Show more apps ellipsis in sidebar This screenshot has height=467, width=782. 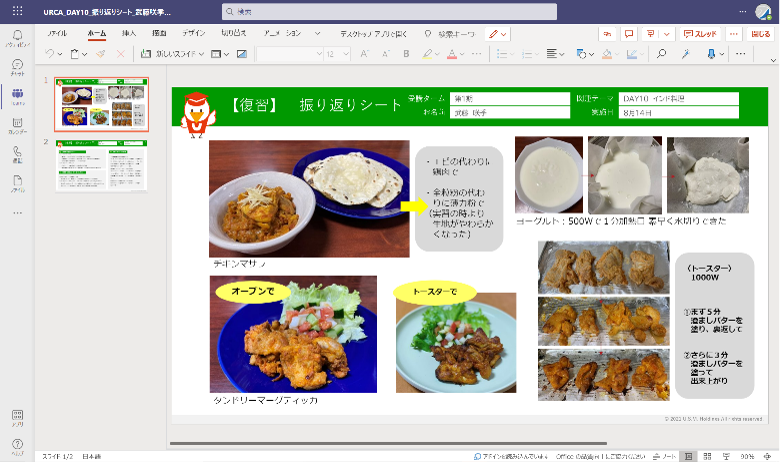pyautogui.click(x=17, y=213)
